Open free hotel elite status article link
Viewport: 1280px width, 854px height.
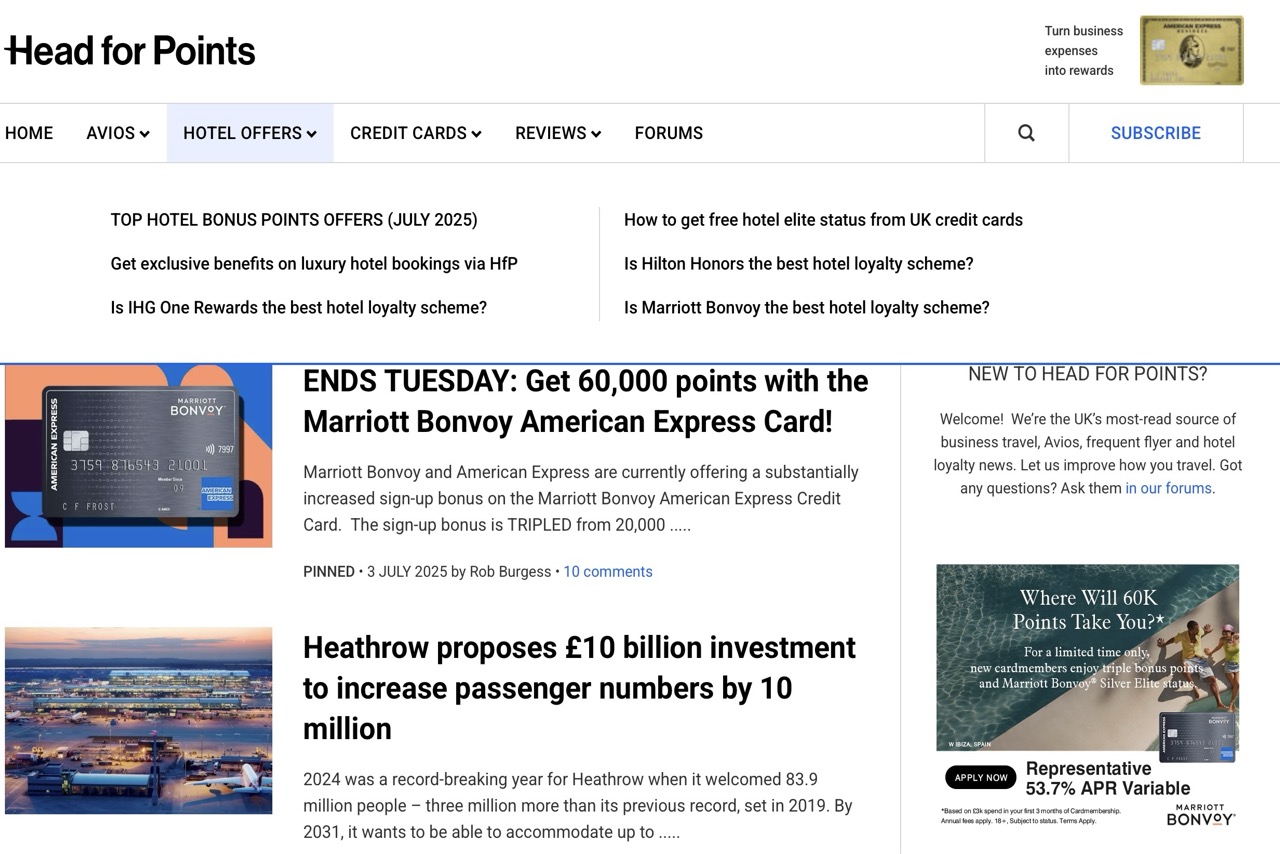pyautogui.click(x=823, y=220)
